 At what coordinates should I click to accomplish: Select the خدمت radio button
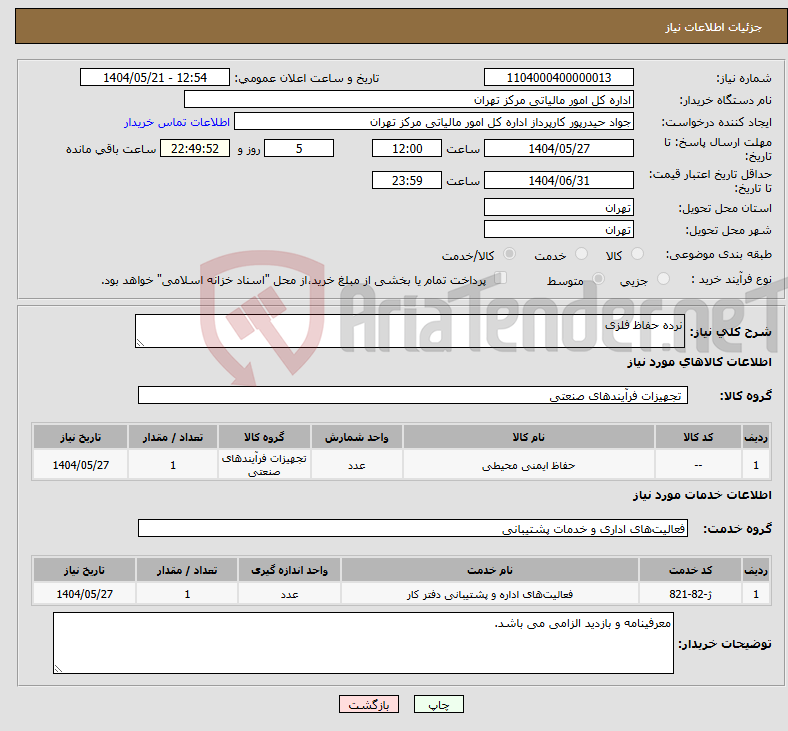tap(581, 254)
